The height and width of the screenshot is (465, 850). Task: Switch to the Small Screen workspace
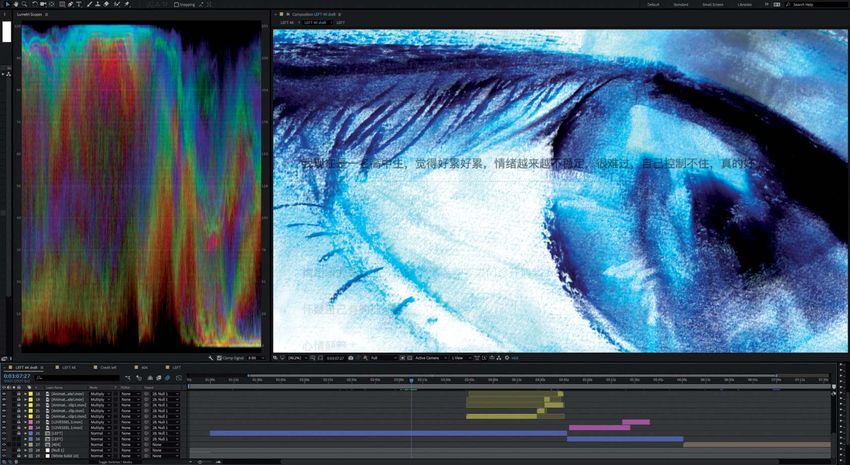click(x=713, y=4)
